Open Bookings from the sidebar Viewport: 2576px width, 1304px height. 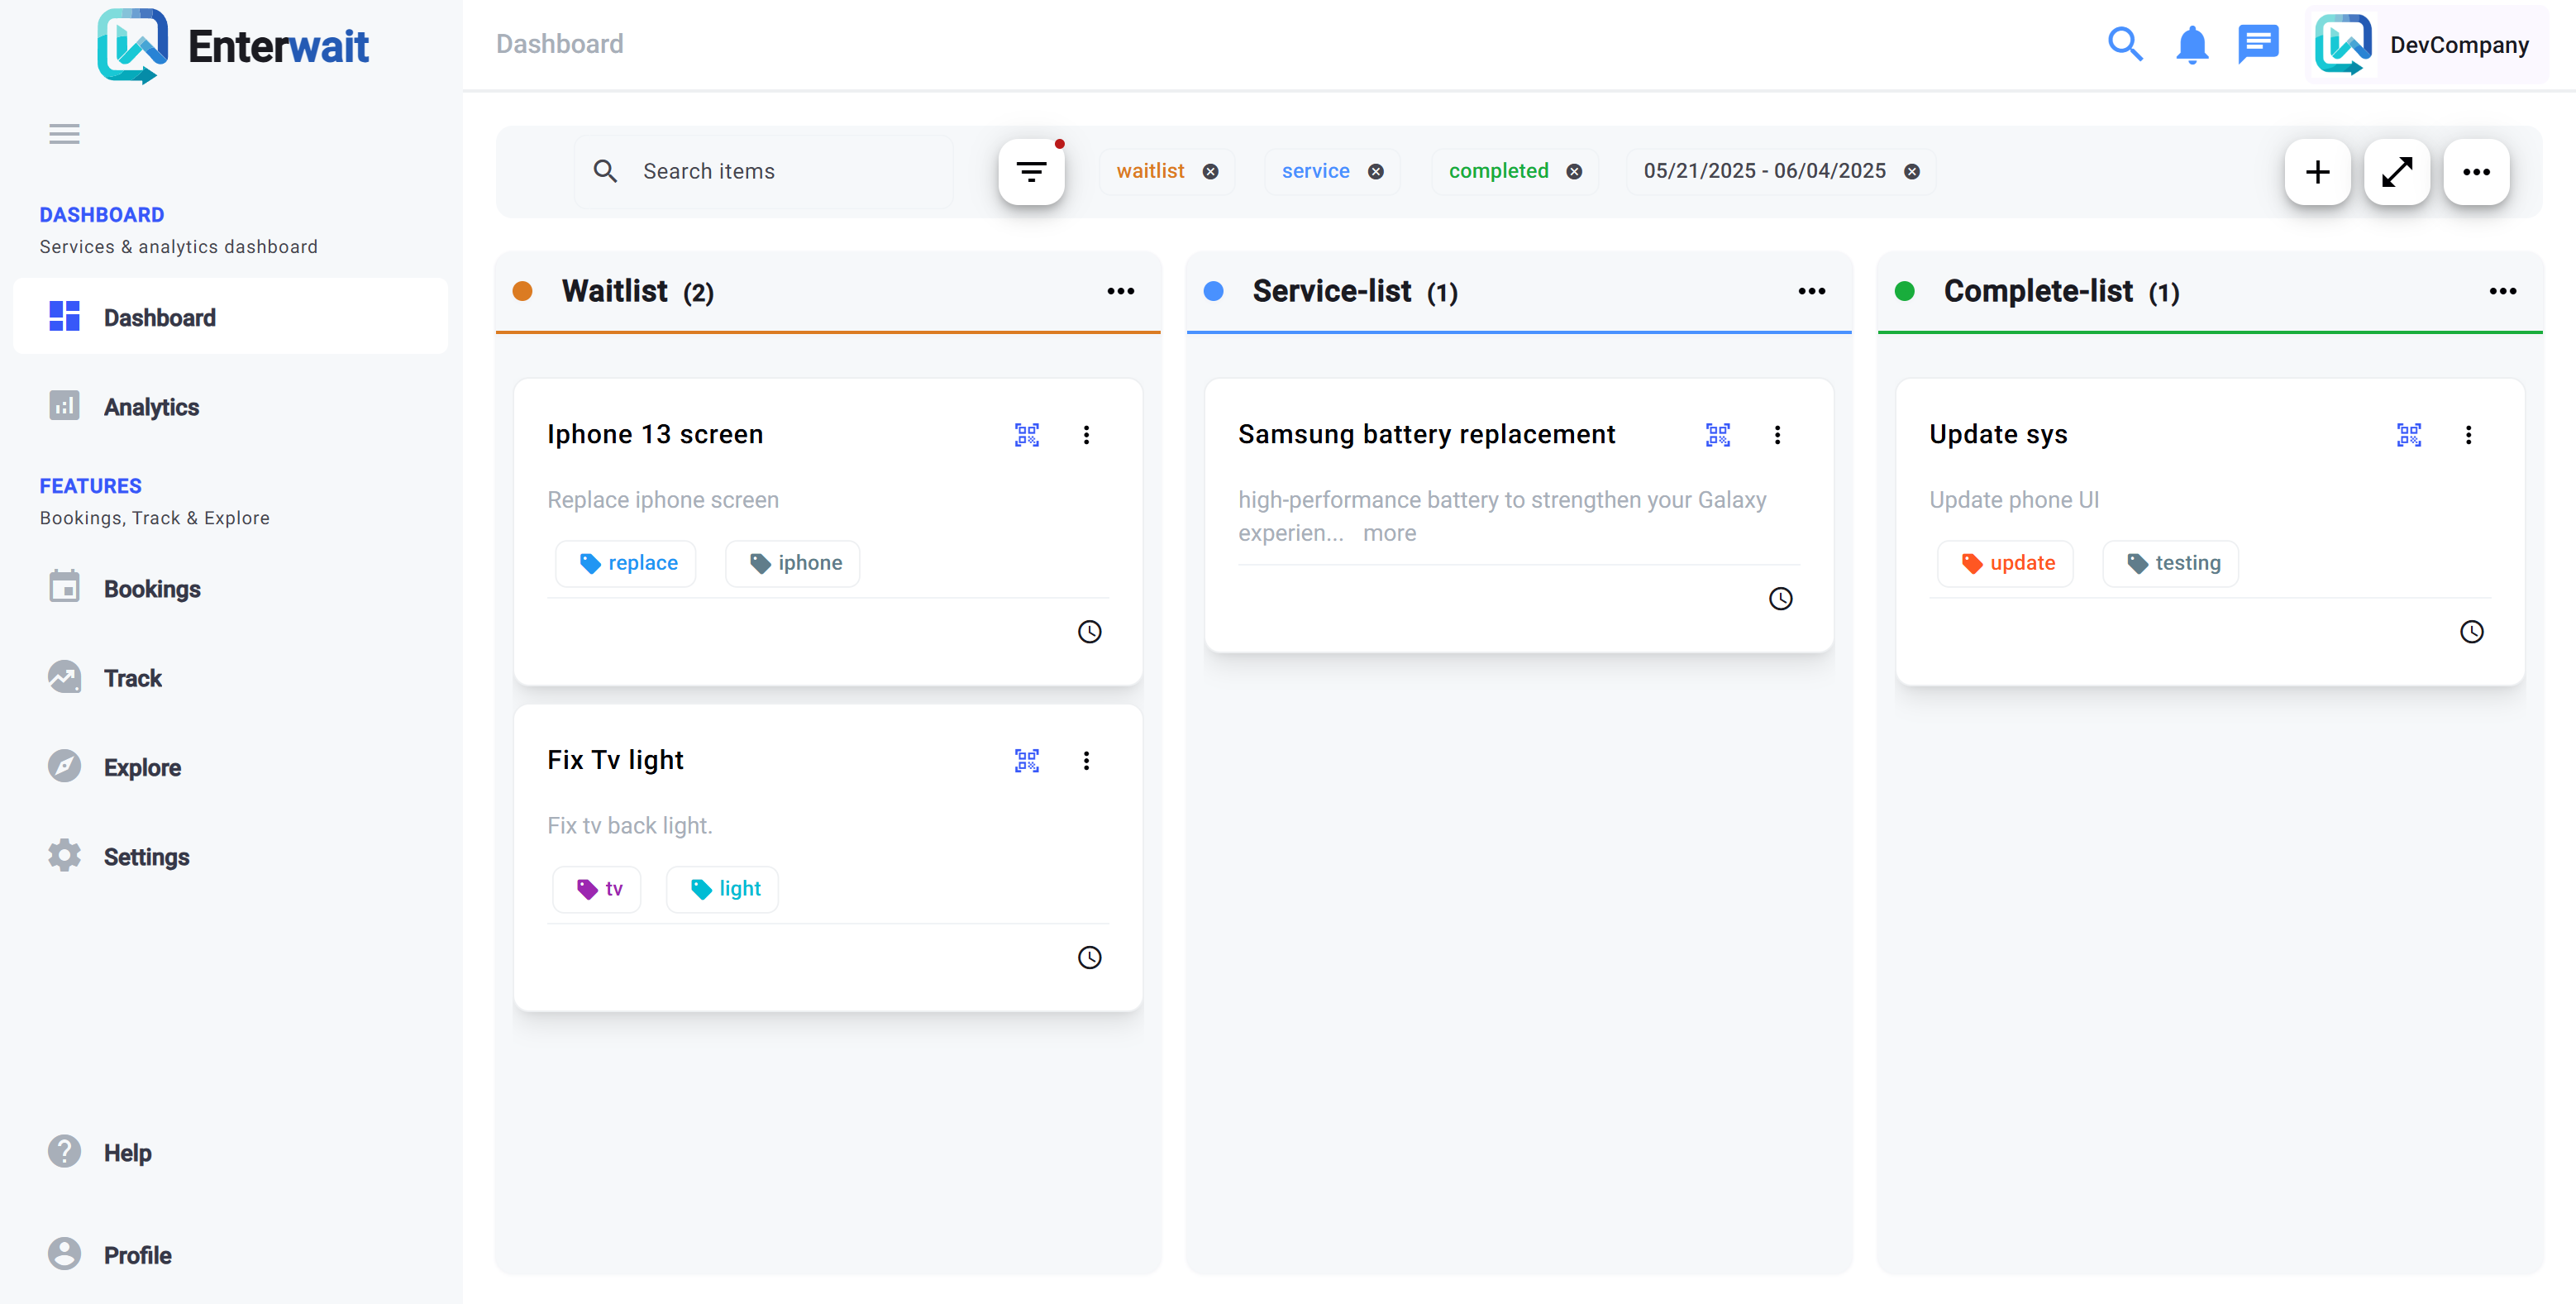tap(152, 589)
